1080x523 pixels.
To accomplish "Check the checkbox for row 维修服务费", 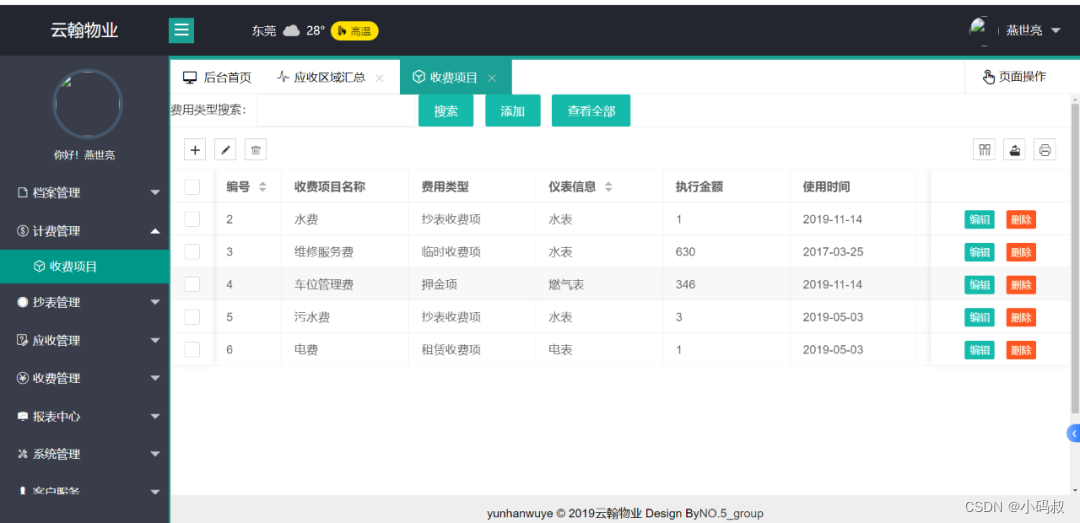I will 192,252.
